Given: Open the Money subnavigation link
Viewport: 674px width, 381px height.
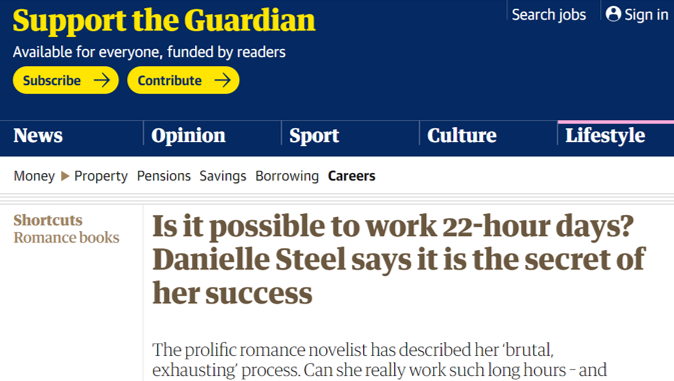Looking at the screenshot, I should (x=34, y=176).
